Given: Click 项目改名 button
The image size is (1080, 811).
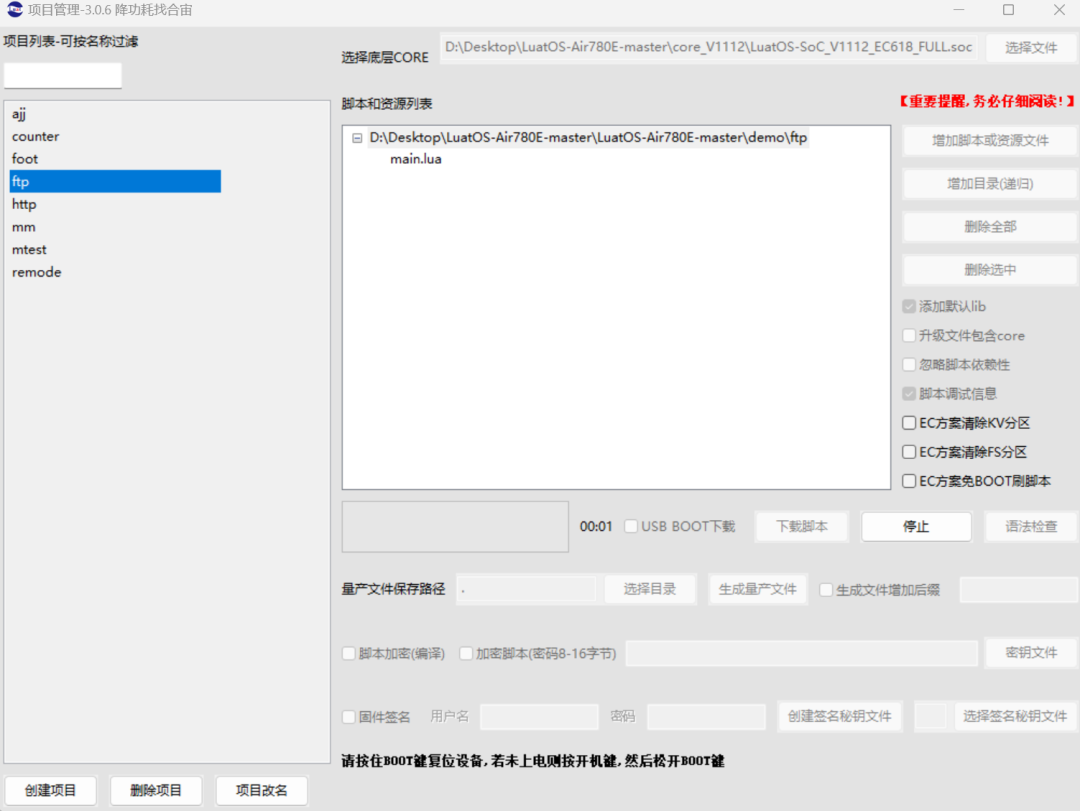Looking at the screenshot, I should [261, 790].
